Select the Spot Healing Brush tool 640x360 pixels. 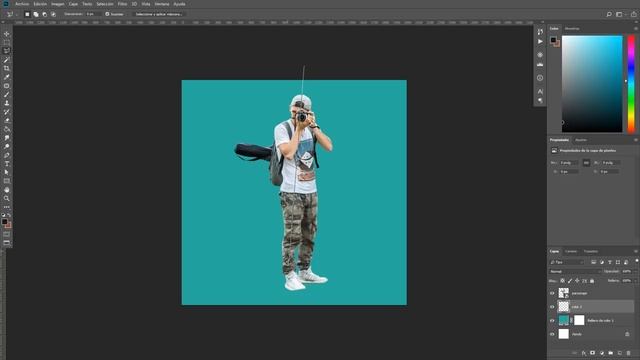coord(7,86)
